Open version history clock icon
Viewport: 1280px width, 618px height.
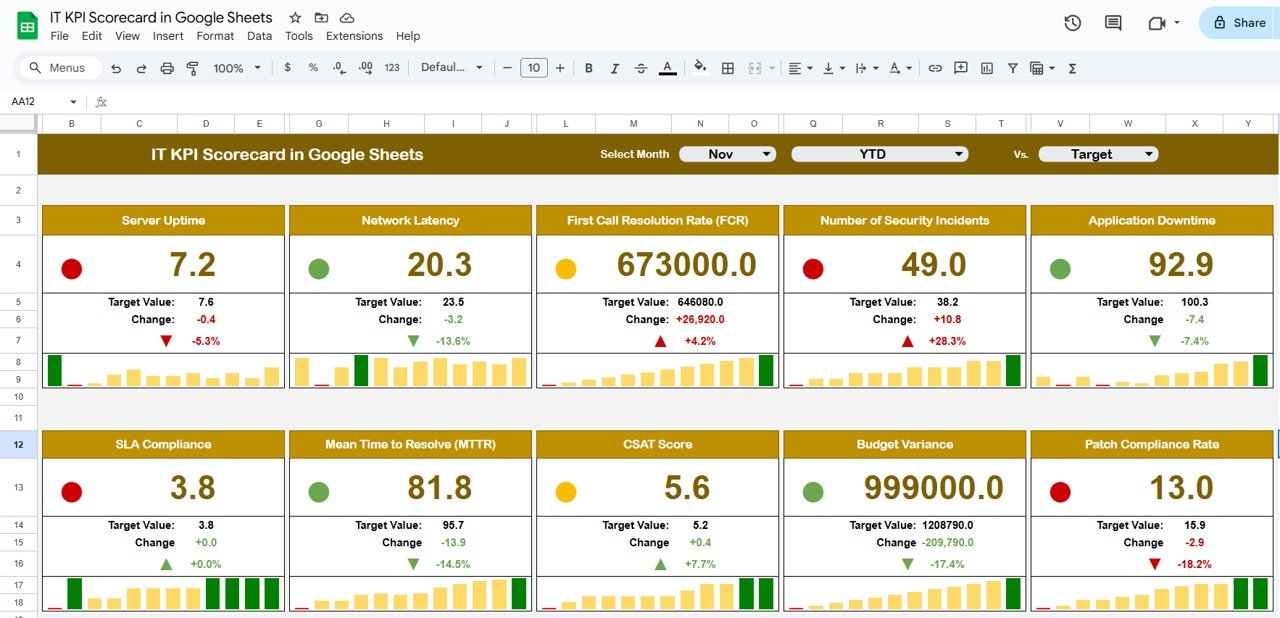click(x=1072, y=23)
